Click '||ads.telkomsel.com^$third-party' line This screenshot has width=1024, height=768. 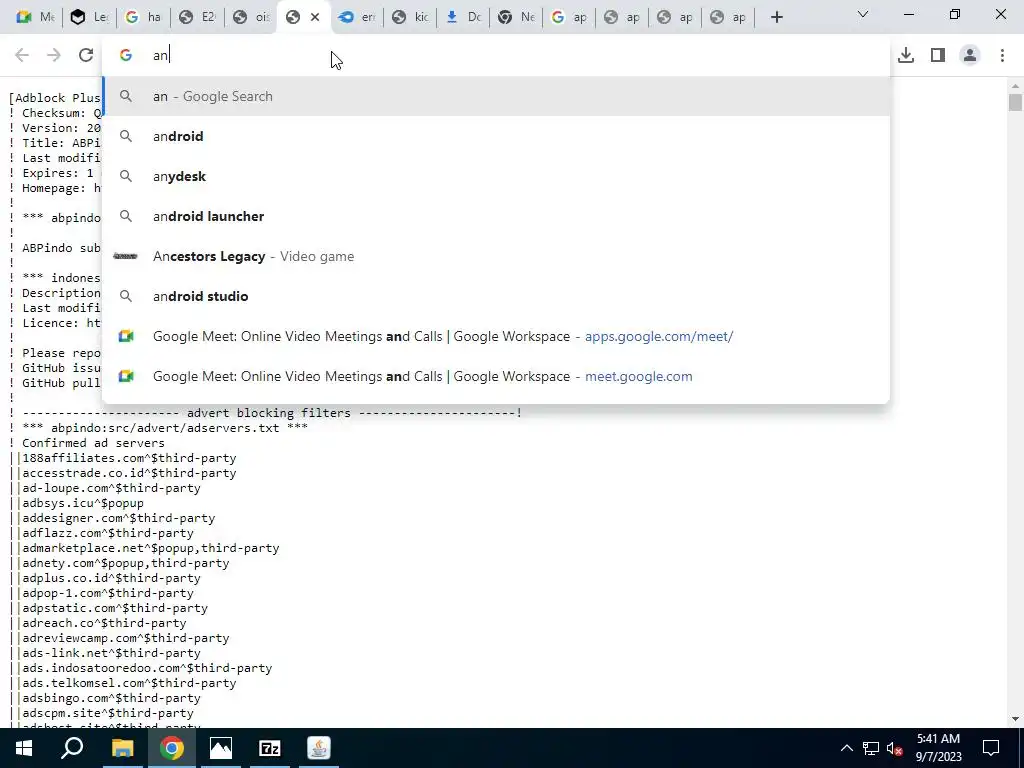[x=123, y=683]
